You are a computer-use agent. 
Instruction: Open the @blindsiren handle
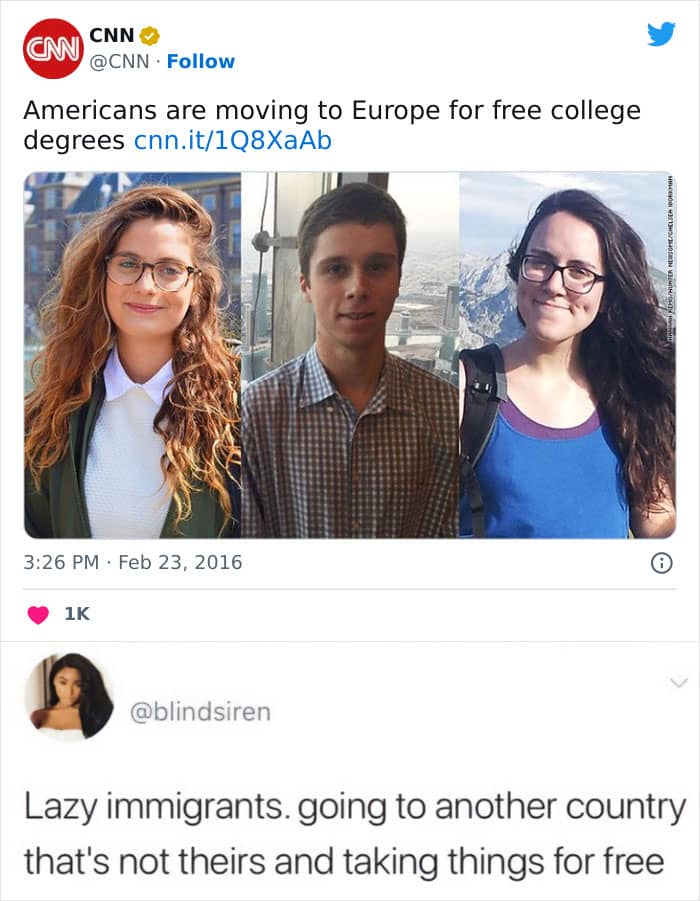click(200, 712)
